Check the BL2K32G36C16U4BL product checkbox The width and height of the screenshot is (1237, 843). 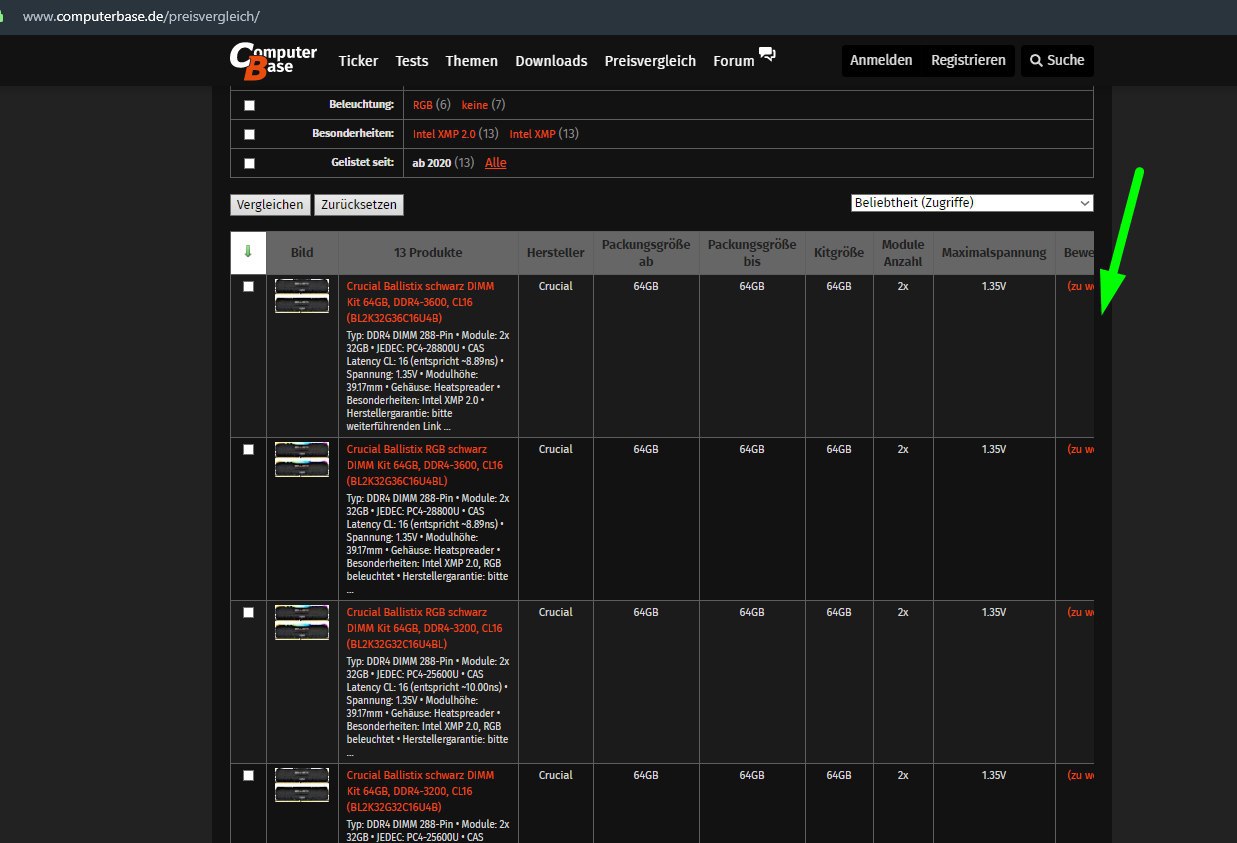tap(248, 449)
